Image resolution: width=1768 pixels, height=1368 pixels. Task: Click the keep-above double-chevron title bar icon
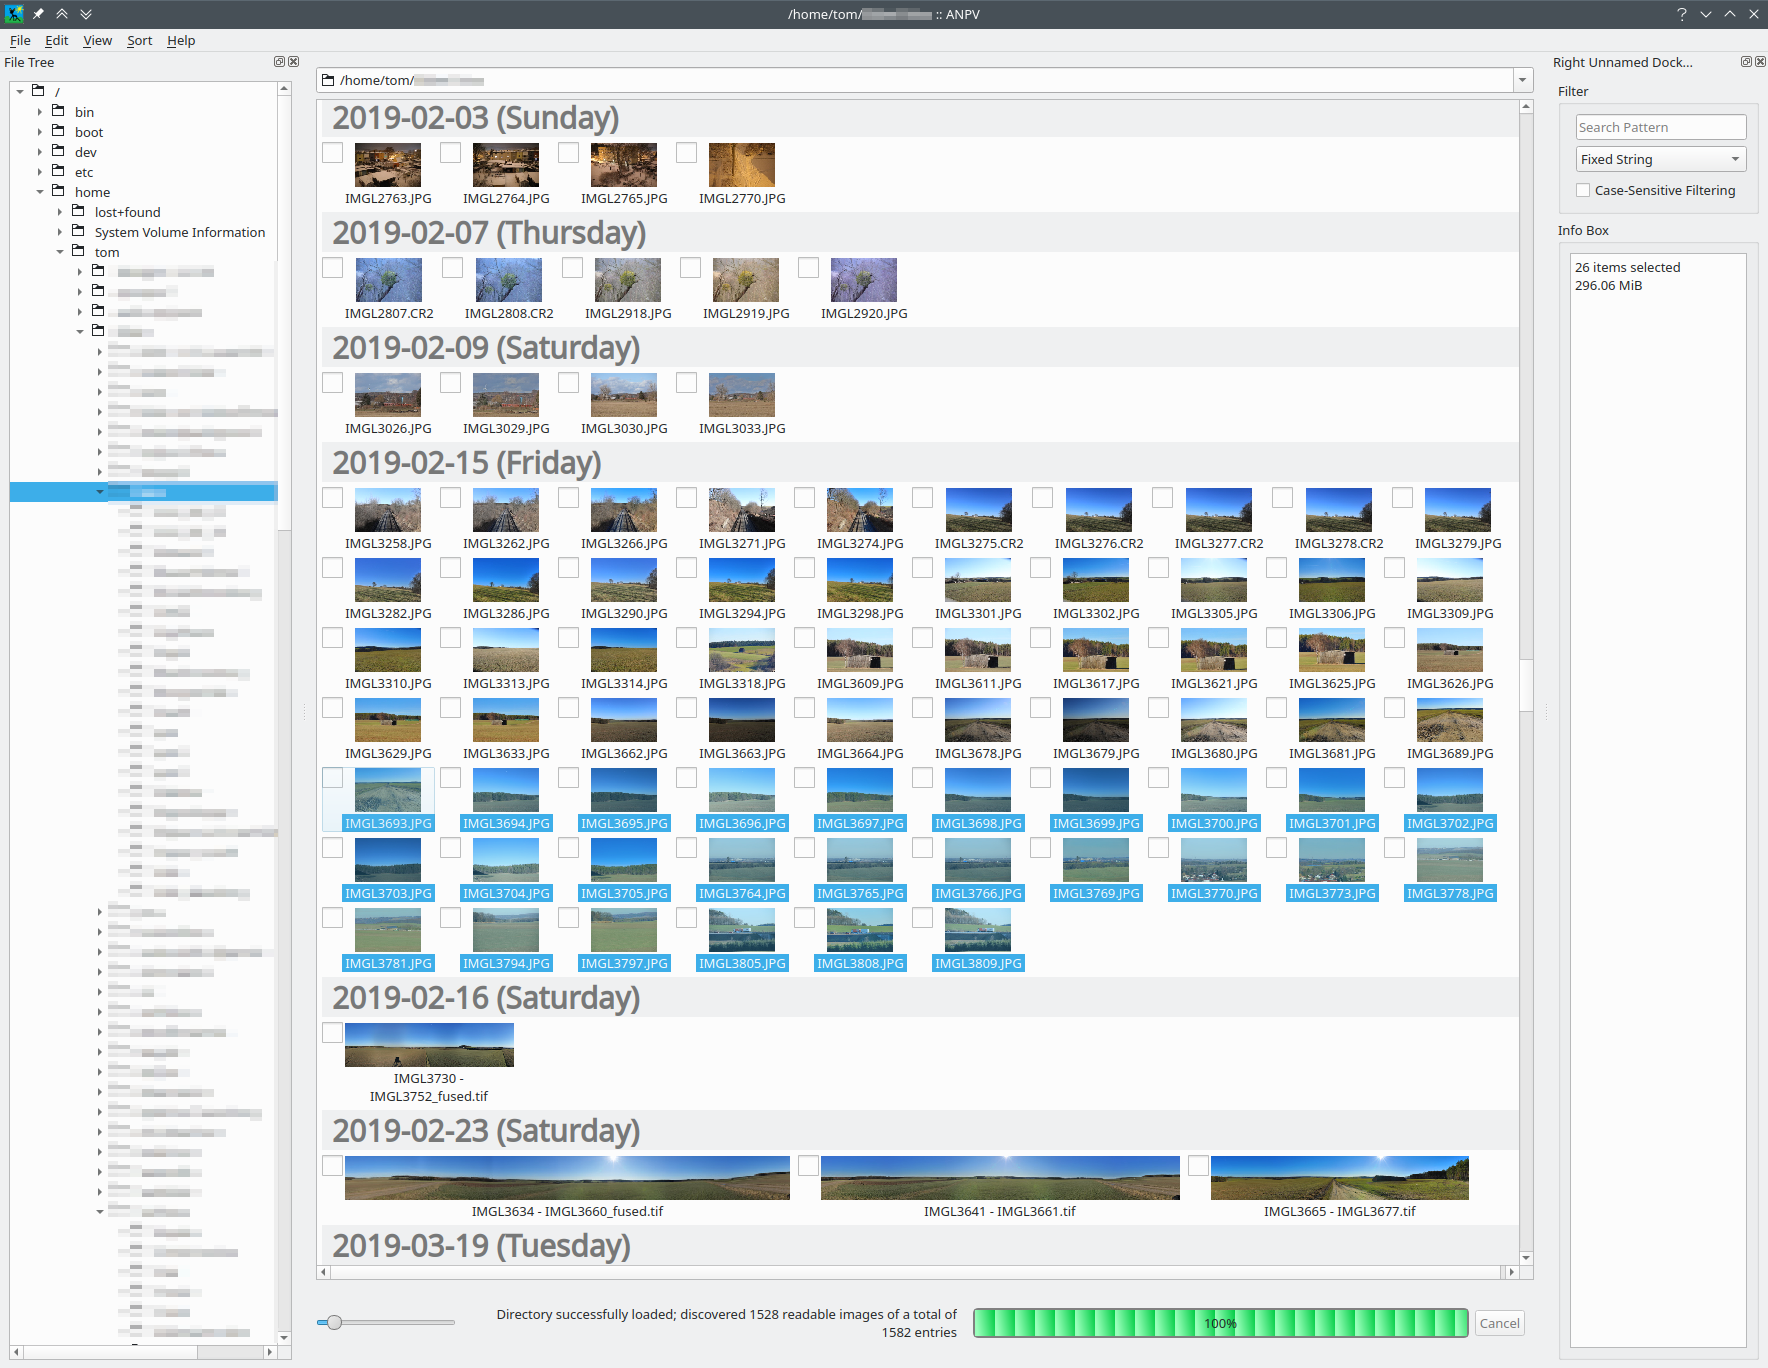(62, 14)
